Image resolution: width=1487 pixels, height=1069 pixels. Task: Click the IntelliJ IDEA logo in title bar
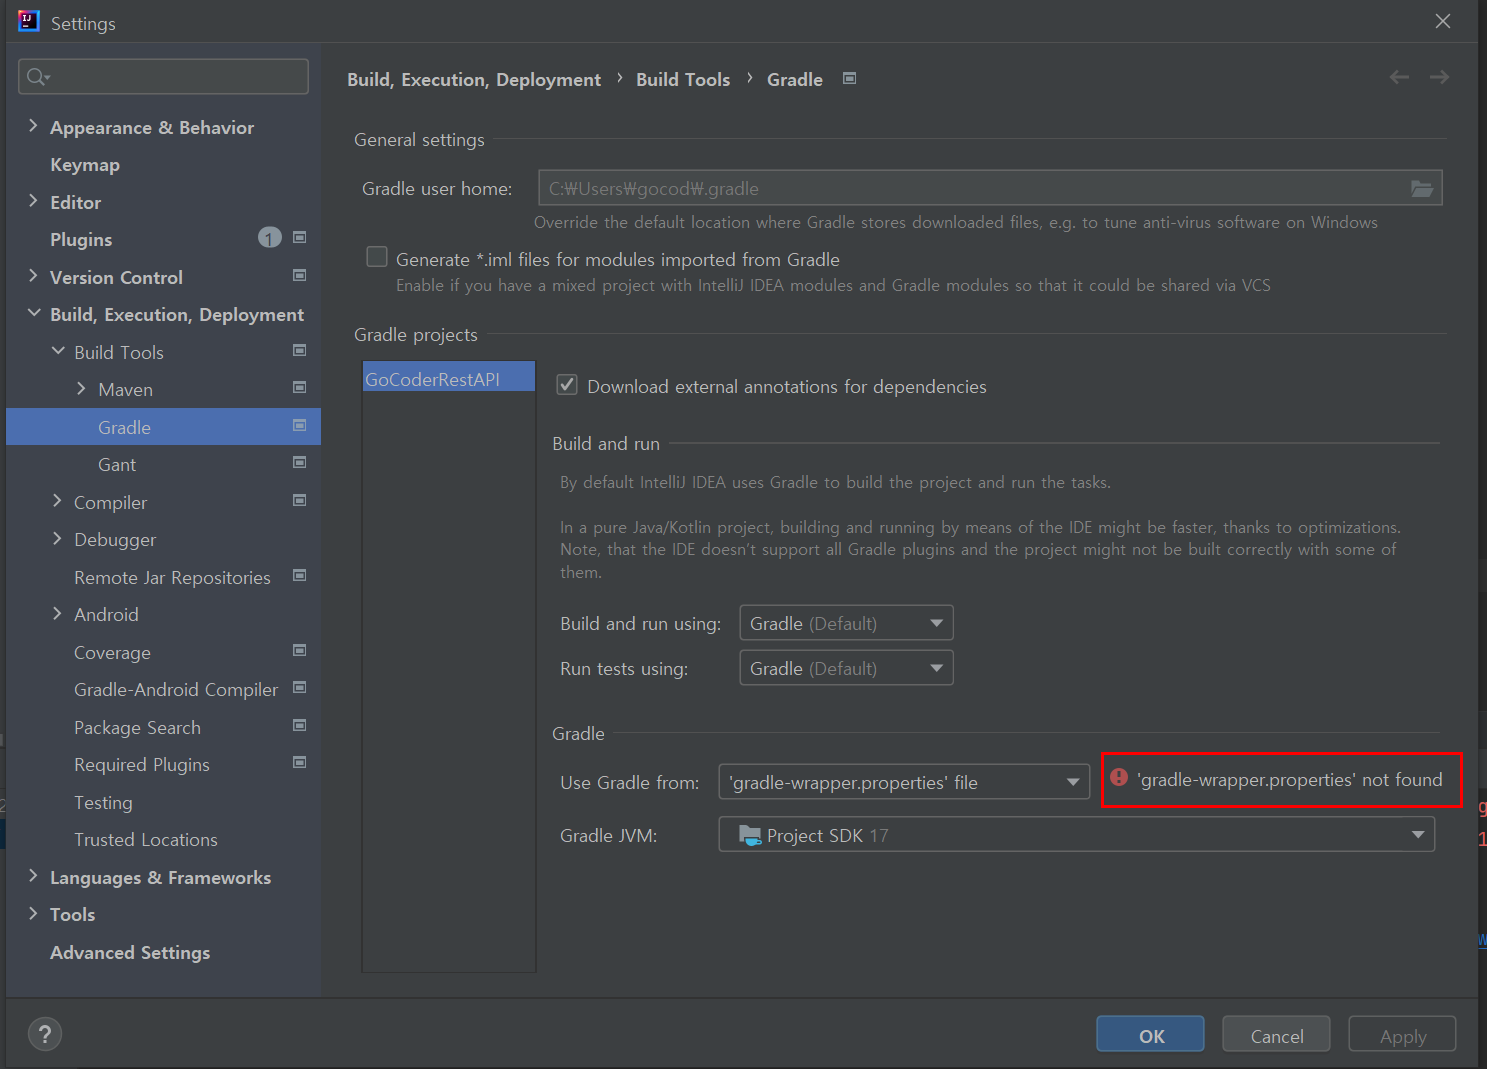[28, 21]
